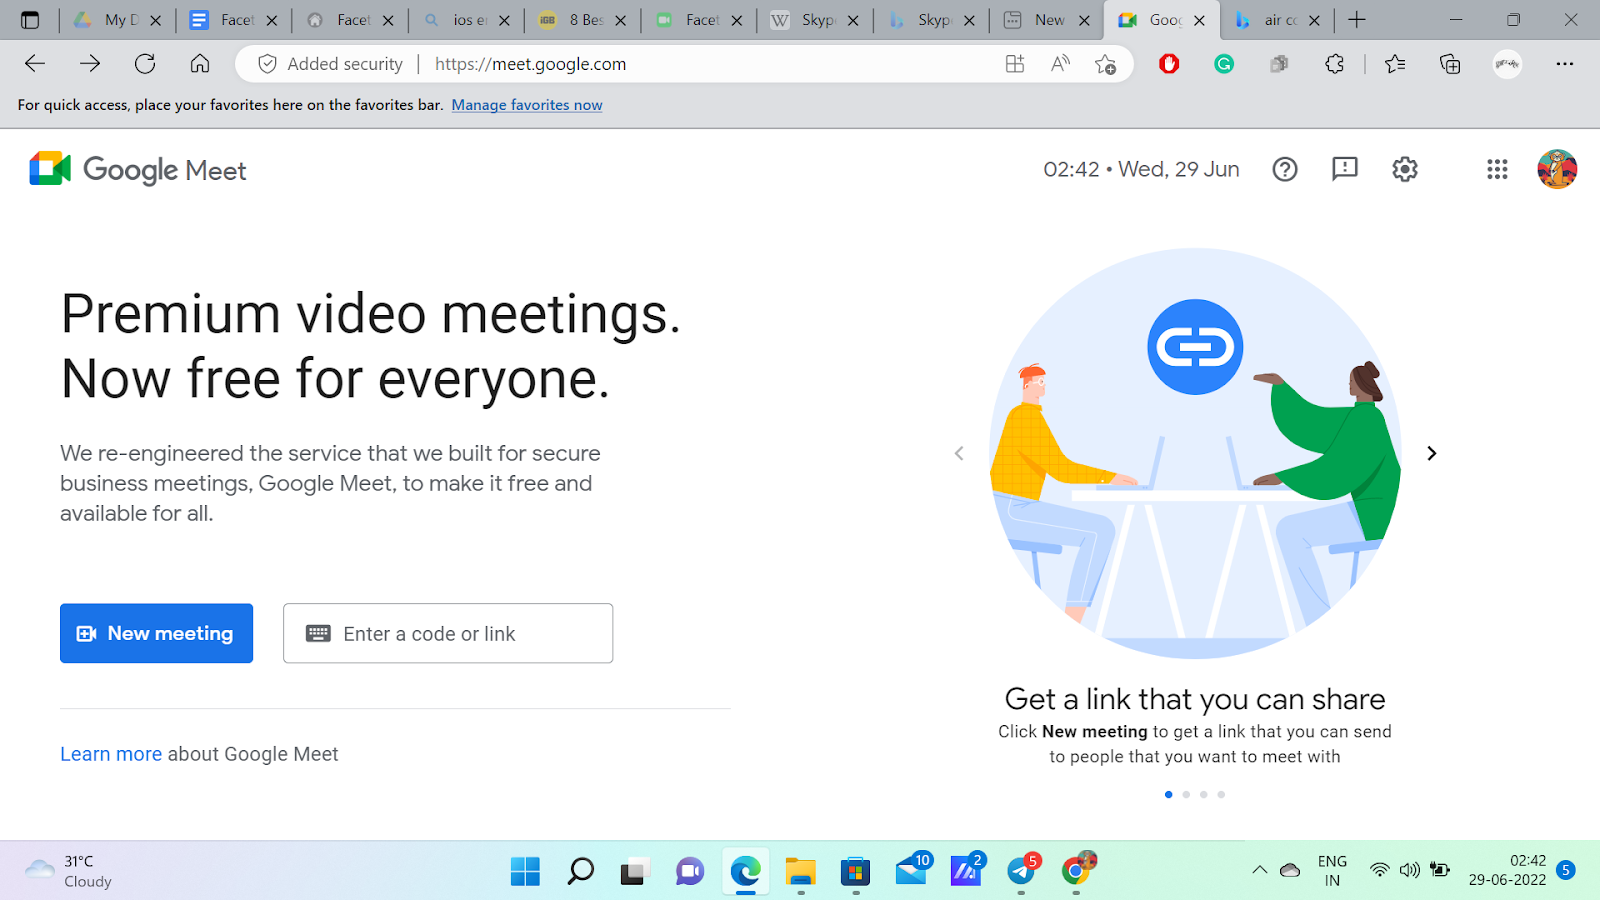The height and width of the screenshot is (900, 1600).
Task: Open the green Grammarly extension icon
Action: (x=1224, y=64)
